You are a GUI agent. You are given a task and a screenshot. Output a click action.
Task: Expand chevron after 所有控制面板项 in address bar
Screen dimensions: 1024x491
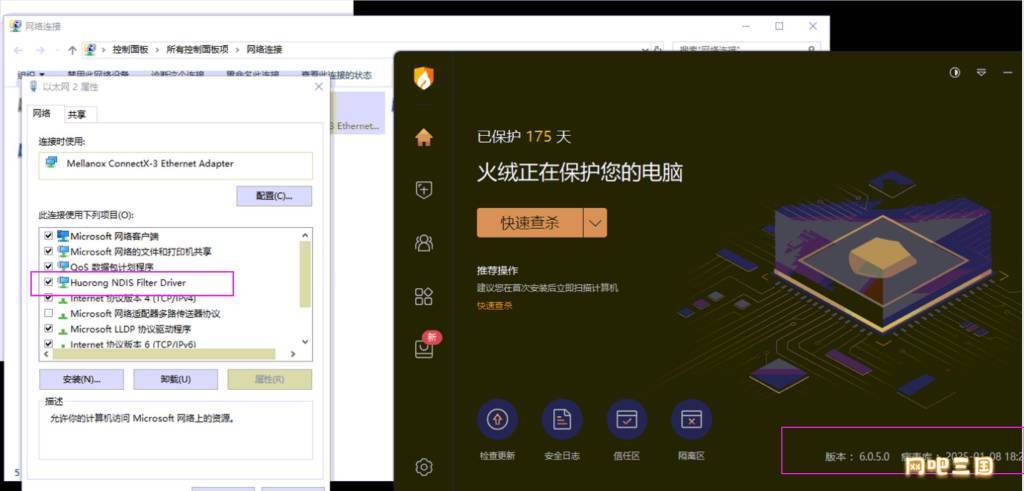pyautogui.click(x=238, y=50)
